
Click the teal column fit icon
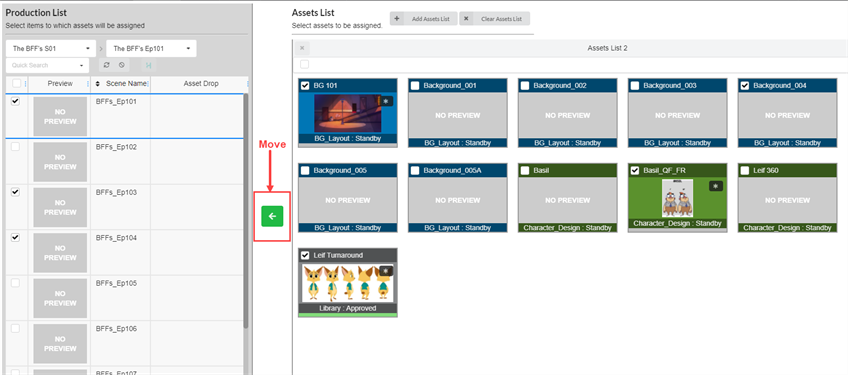click(148, 65)
